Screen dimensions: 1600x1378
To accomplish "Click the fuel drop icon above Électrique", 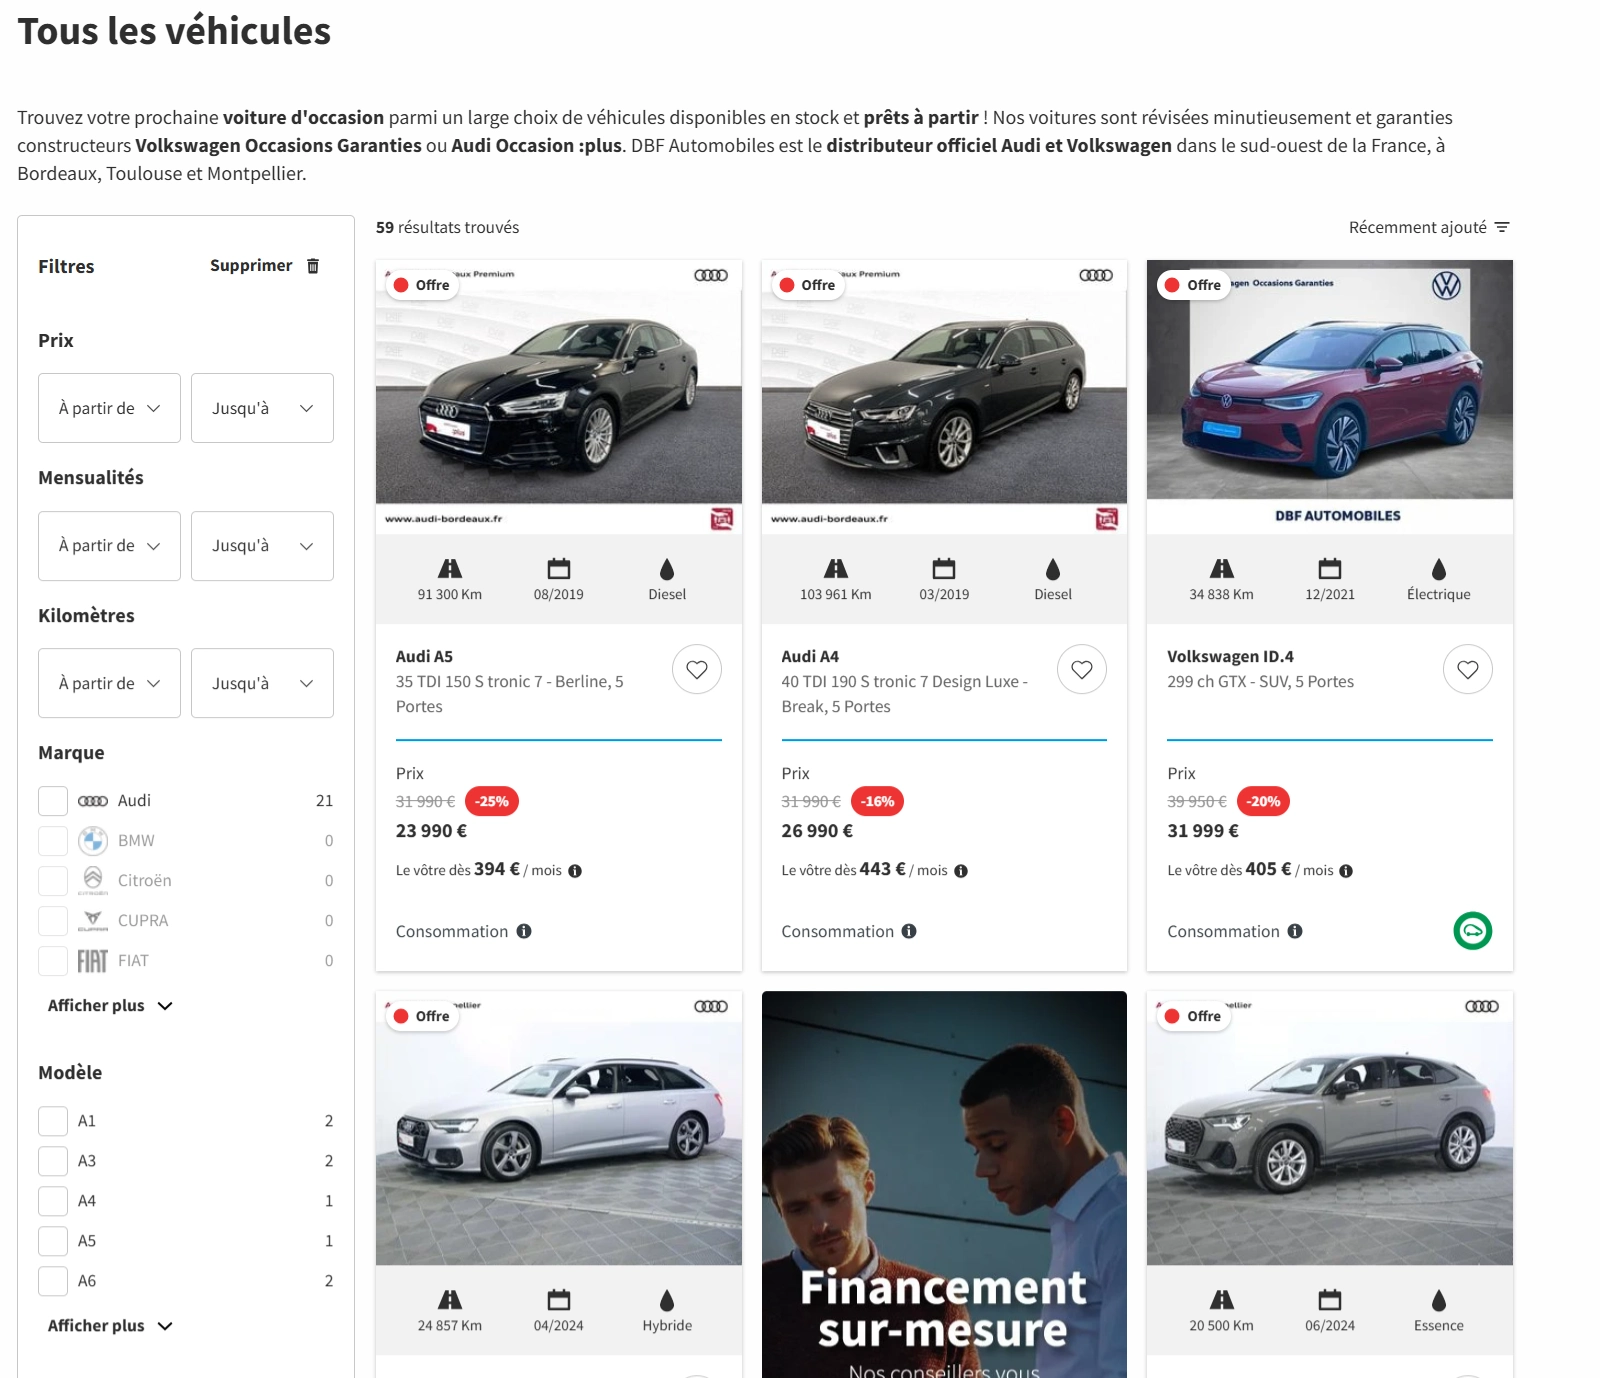I will tap(1439, 569).
